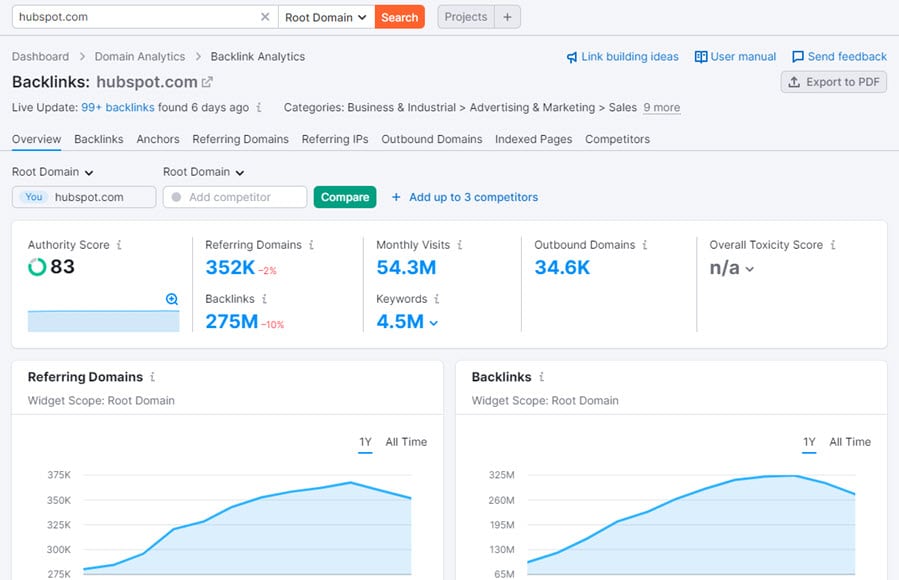Clear the hubspot.com search field
Screen dimensions: 899x580
[x=265, y=17]
